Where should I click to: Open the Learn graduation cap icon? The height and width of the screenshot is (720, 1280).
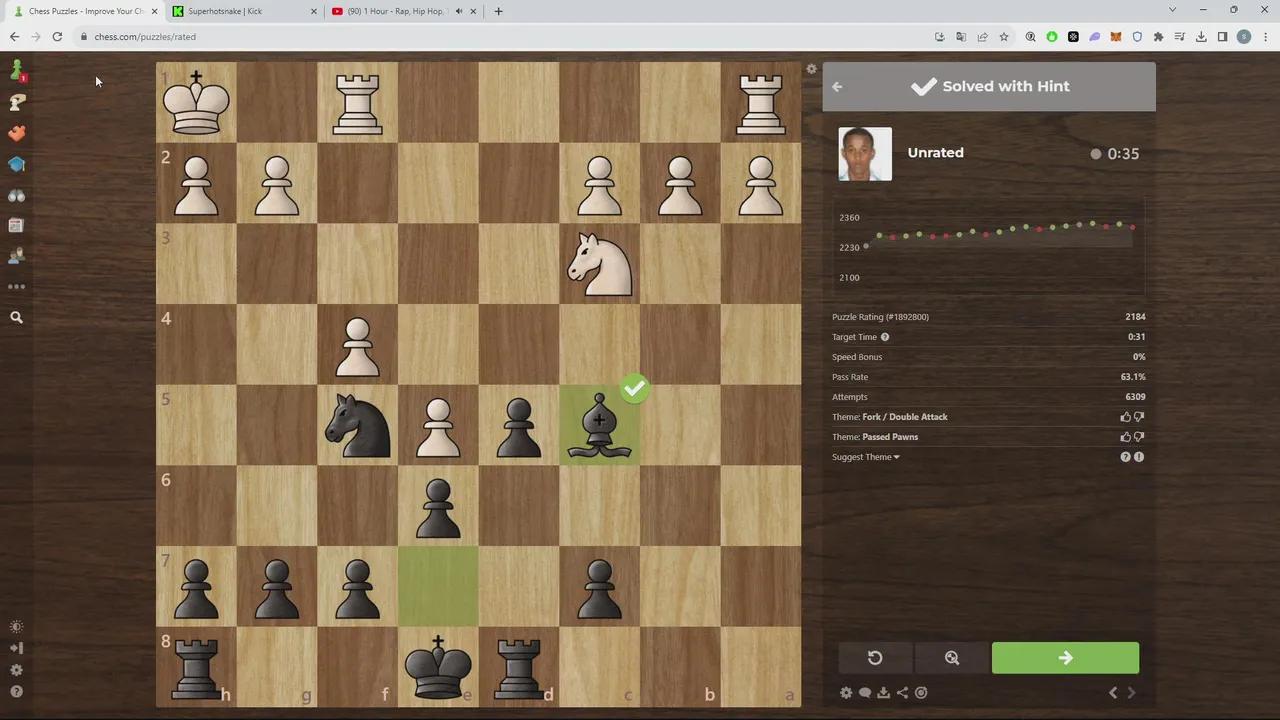pos(16,164)
